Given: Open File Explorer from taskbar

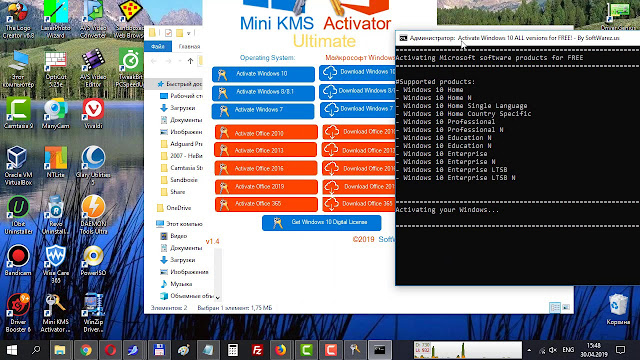Looking at the screenshot, I should (60, 350).
